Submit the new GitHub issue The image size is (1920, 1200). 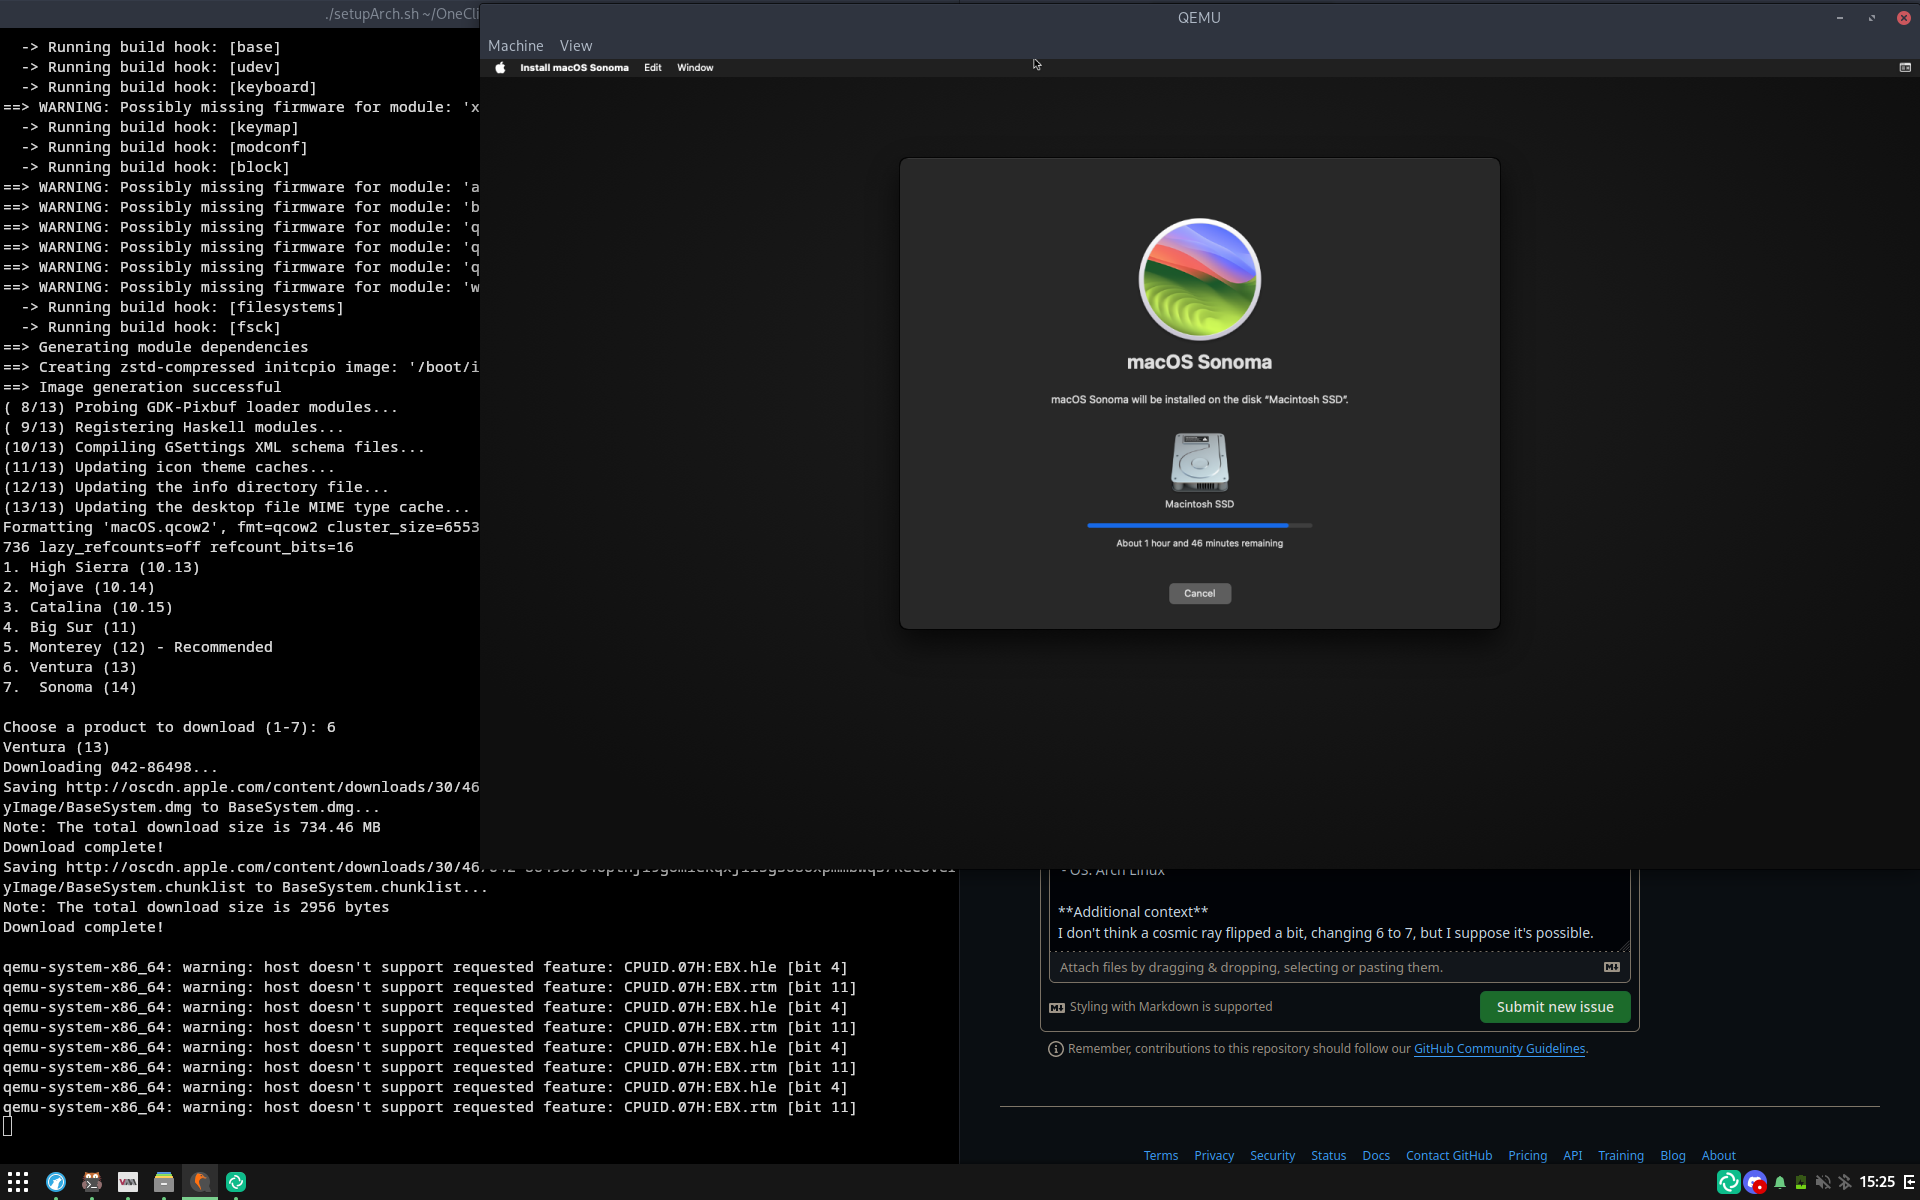(x=1554, y=1007)
